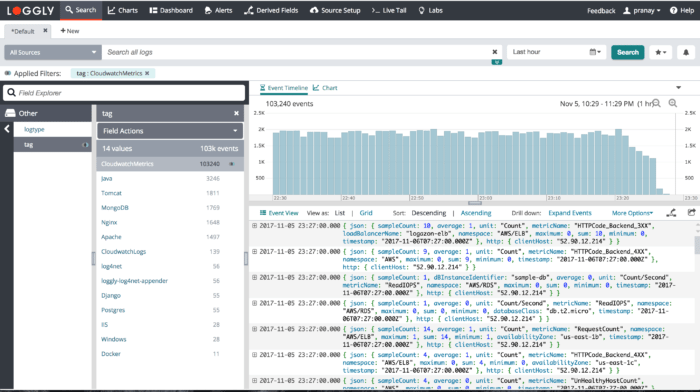Launch Live Tail
Screen dimensions: 700x392
pos(389,10)
